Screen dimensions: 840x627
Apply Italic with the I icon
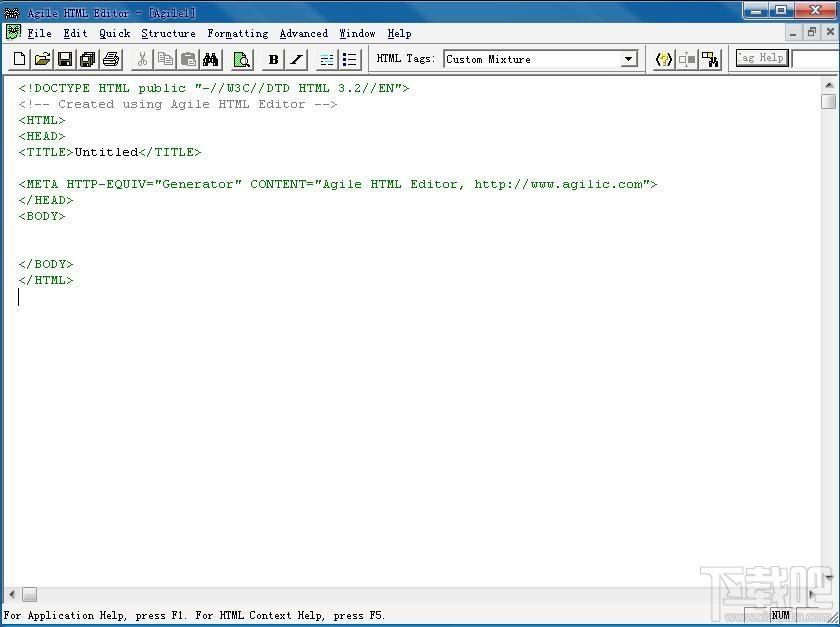[x=296, y=59]
